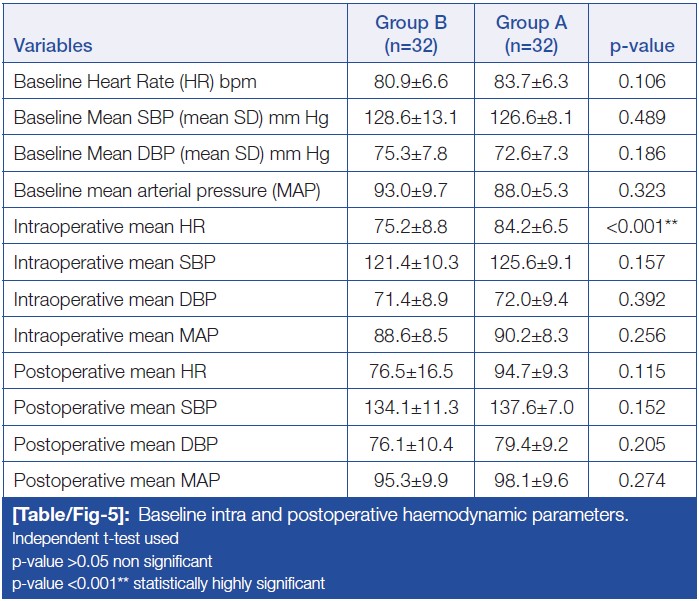
Task: Select the Intraoperative mean HR row label
Action: (109, 227)
